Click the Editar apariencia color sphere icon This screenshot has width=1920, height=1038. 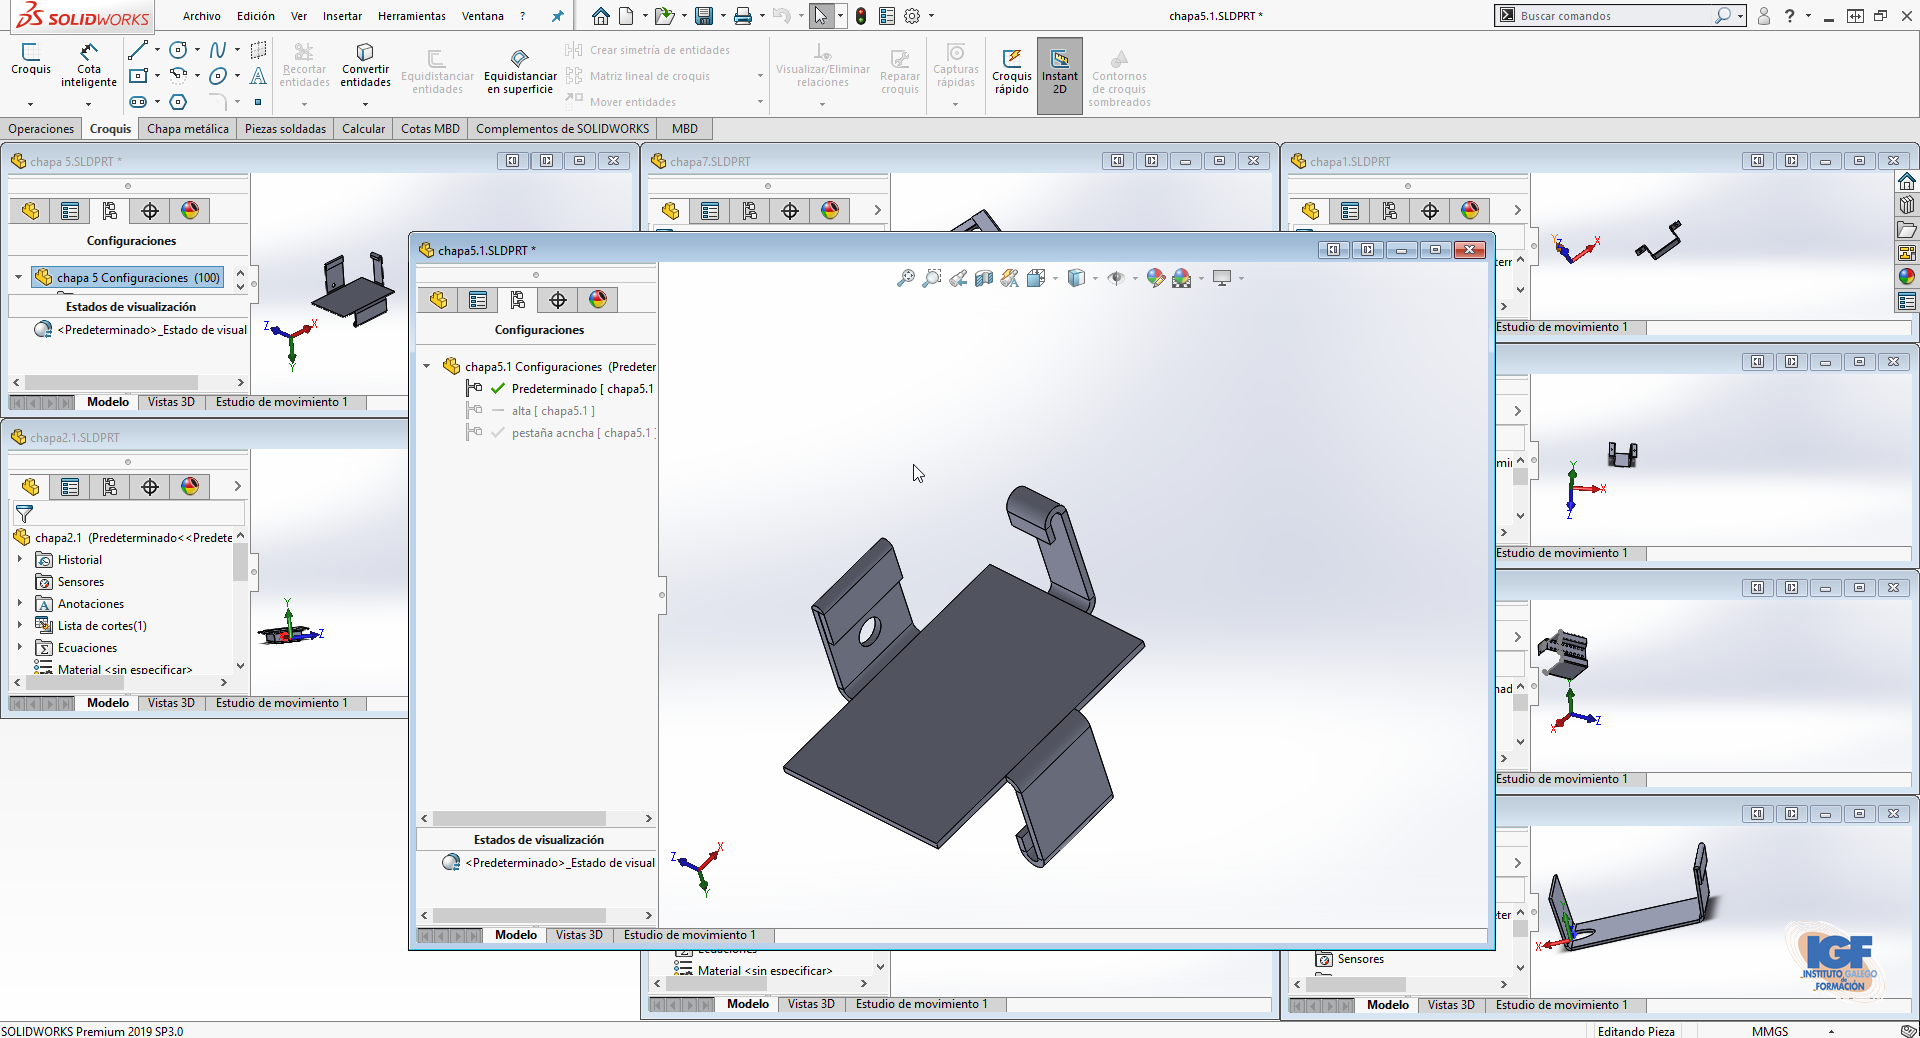(1155, 278)
